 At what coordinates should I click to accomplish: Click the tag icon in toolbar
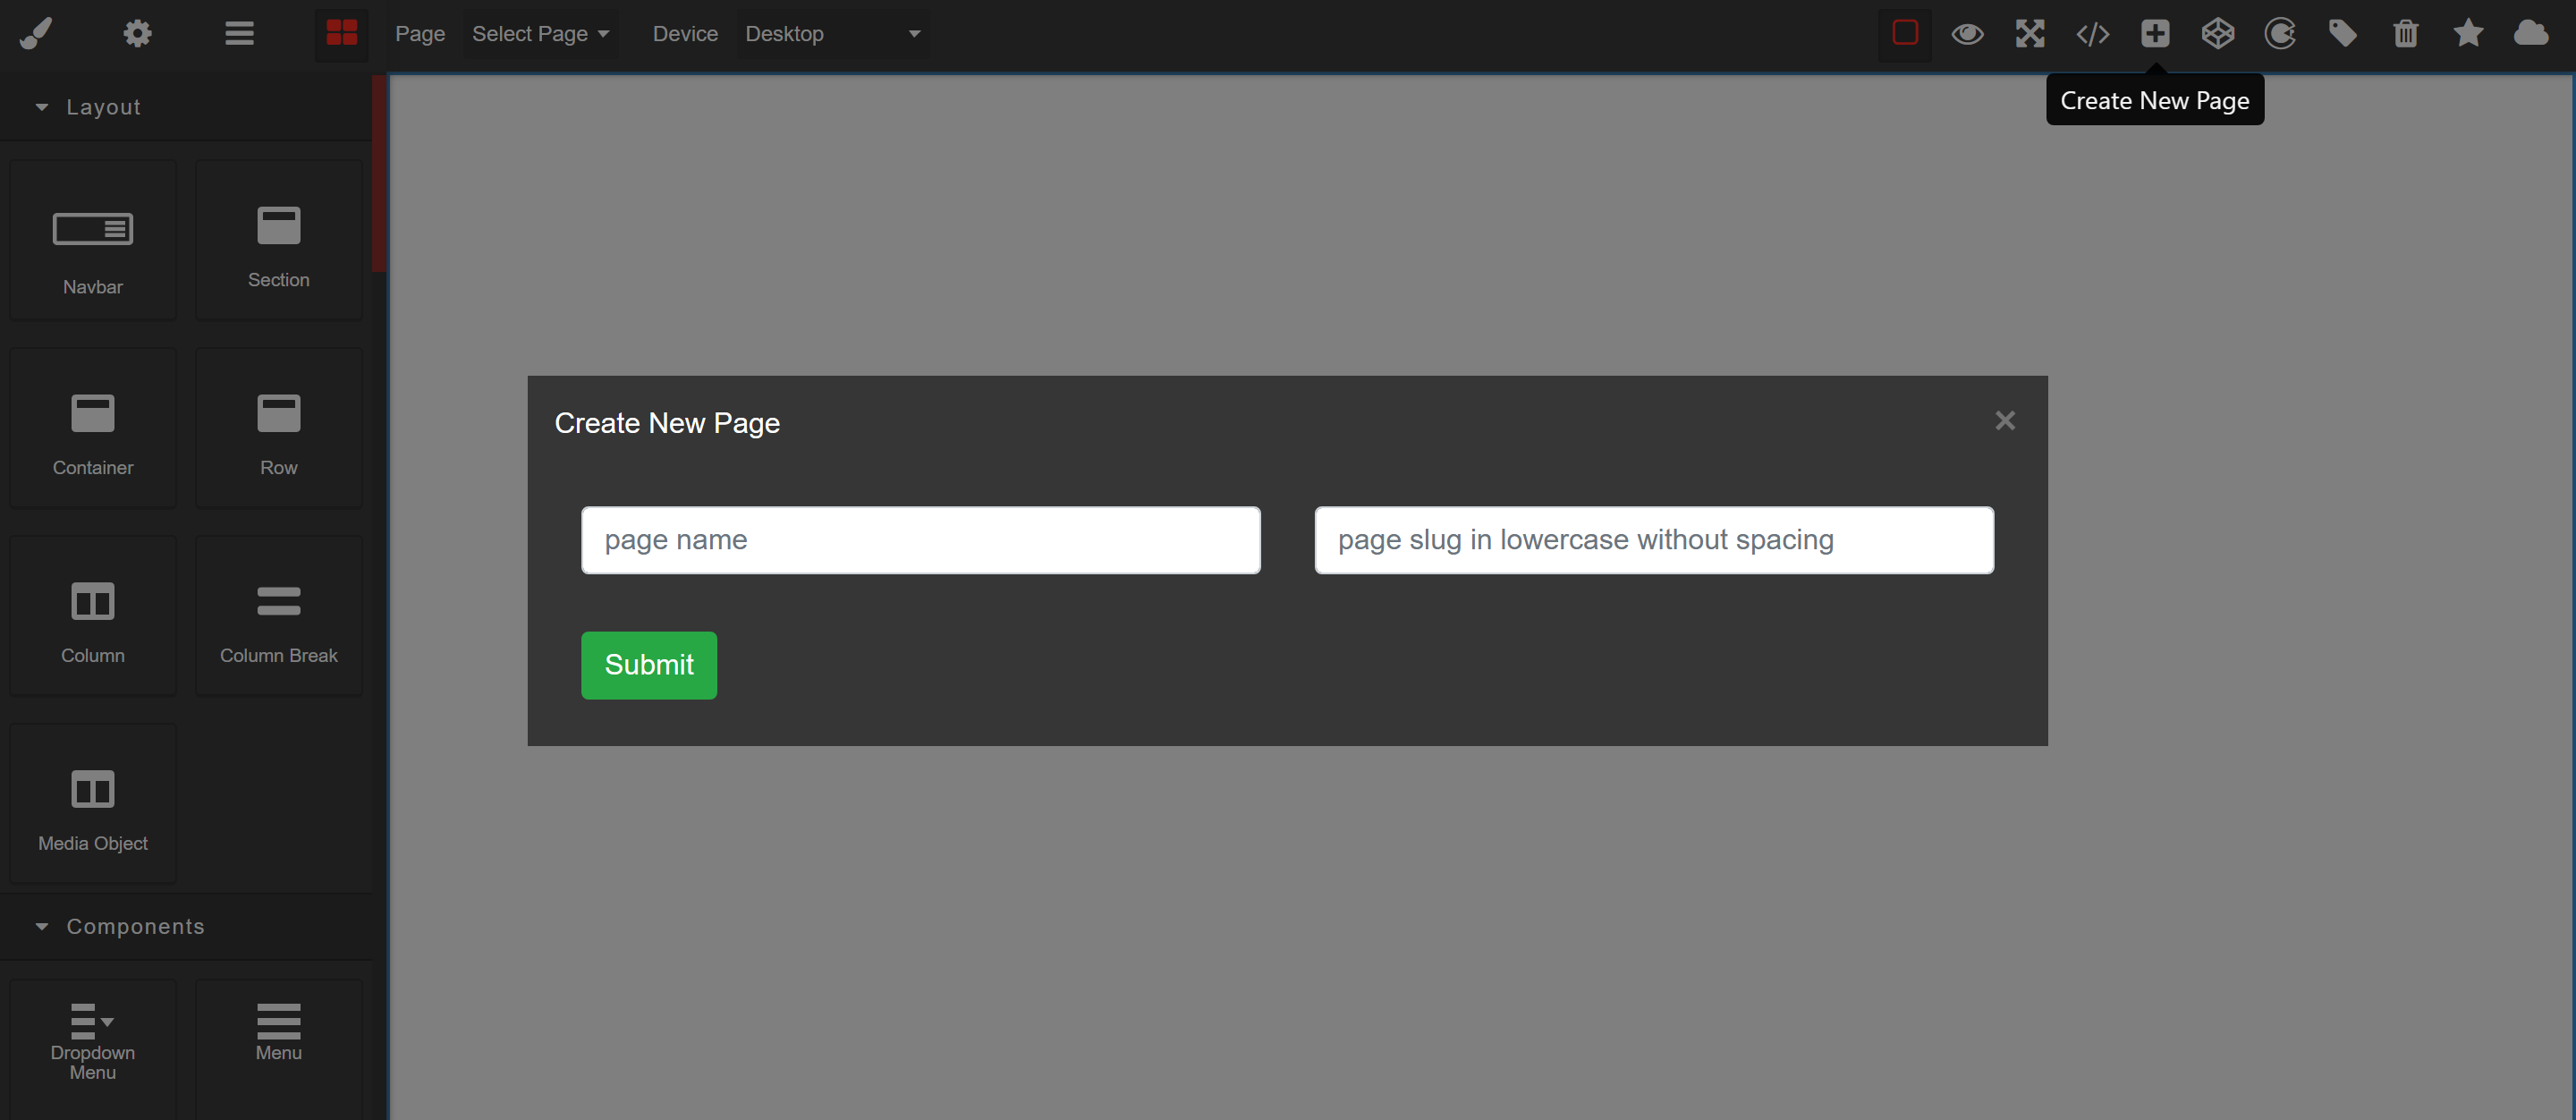pos(2342,34)
